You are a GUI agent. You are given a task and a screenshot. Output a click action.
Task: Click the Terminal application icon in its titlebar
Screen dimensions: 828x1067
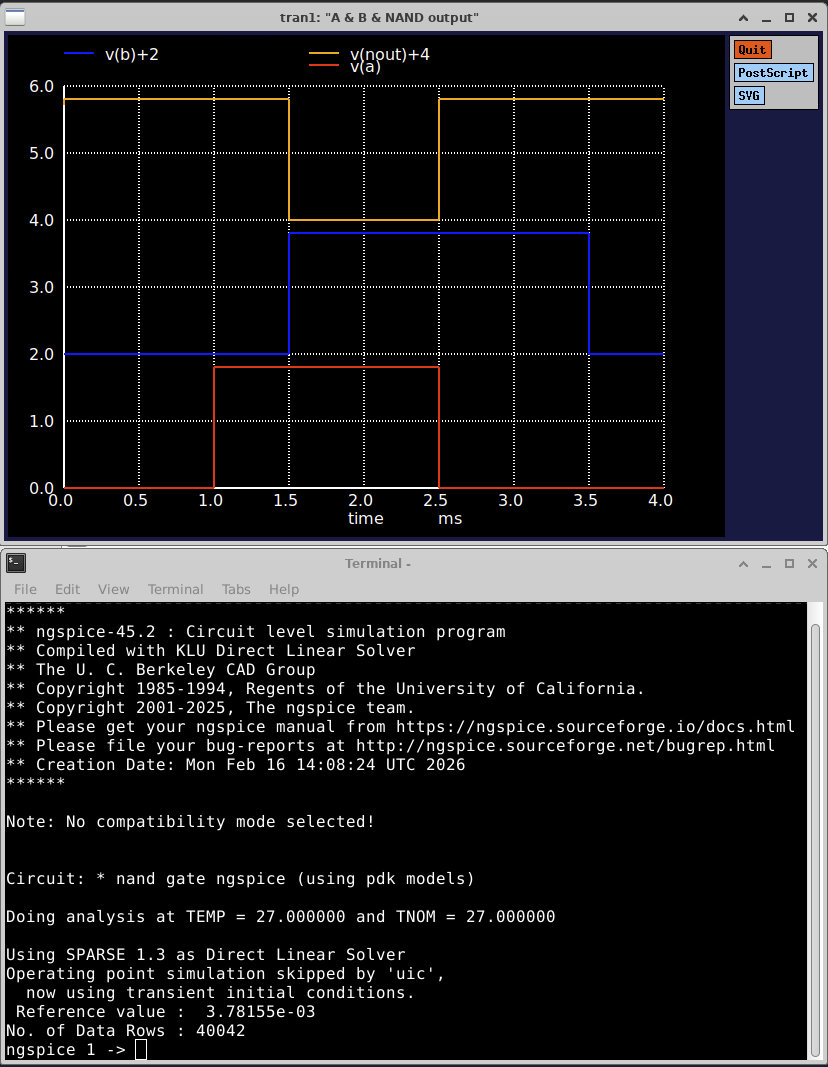click(x=15, y=563)
